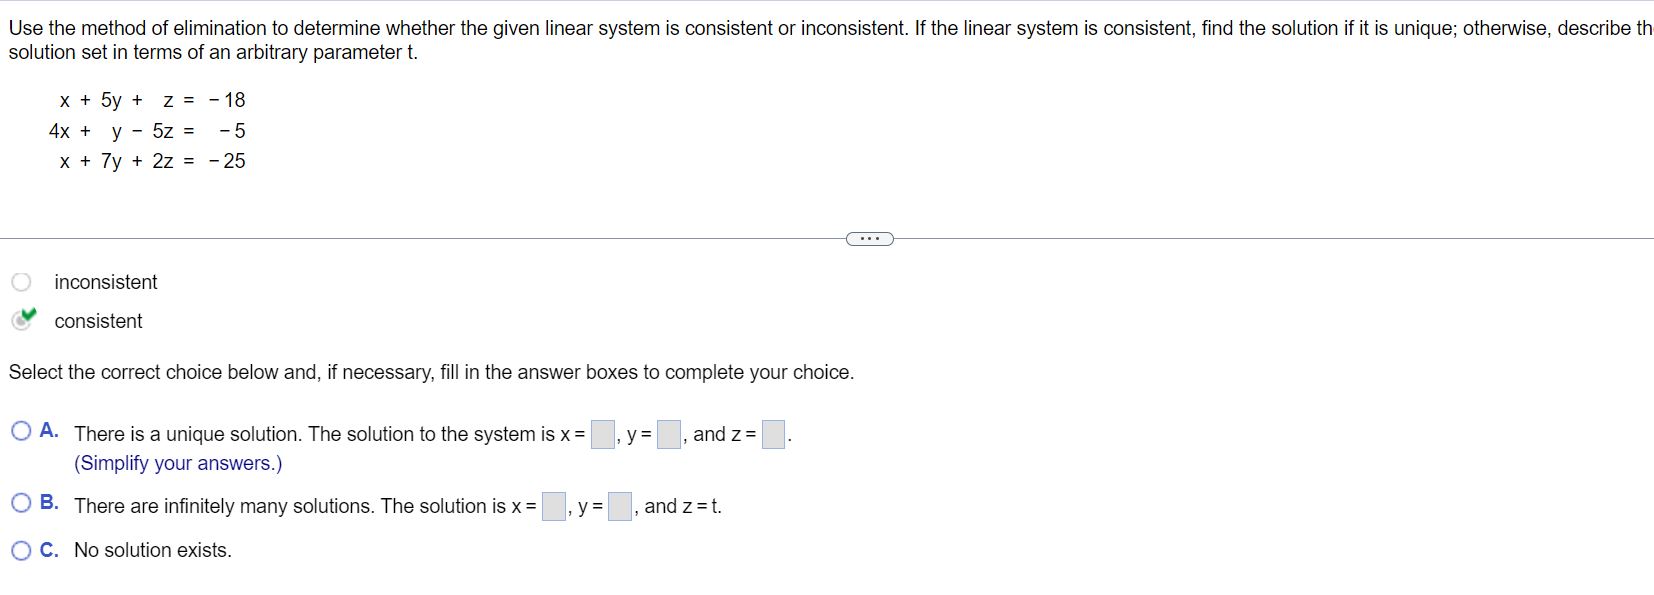Image resolution: width=1654 pixels, height=595 pixels.
Task: Click the equation 4x + y - 5z = -5
Action: pyautogui.click(x=146, y=130)
